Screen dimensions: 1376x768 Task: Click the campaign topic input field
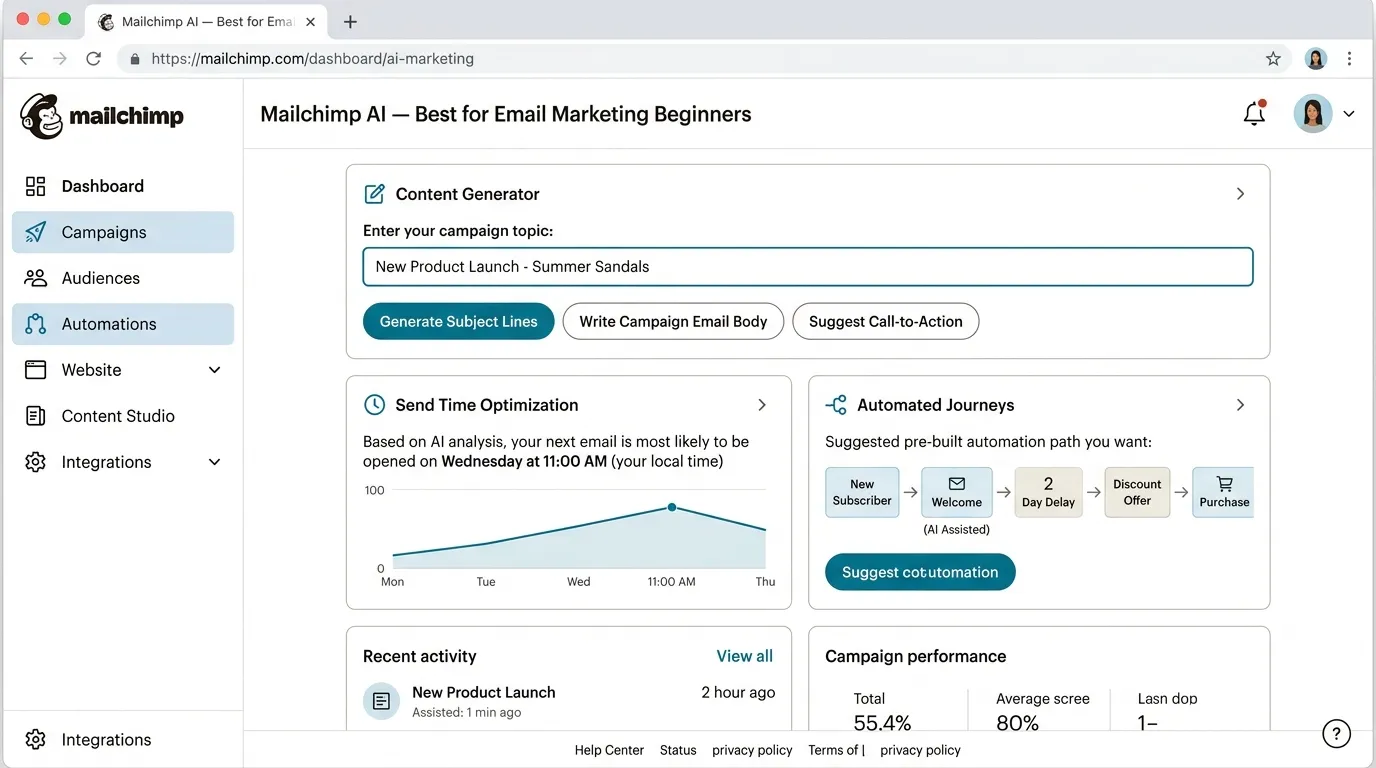pos(808,267)
